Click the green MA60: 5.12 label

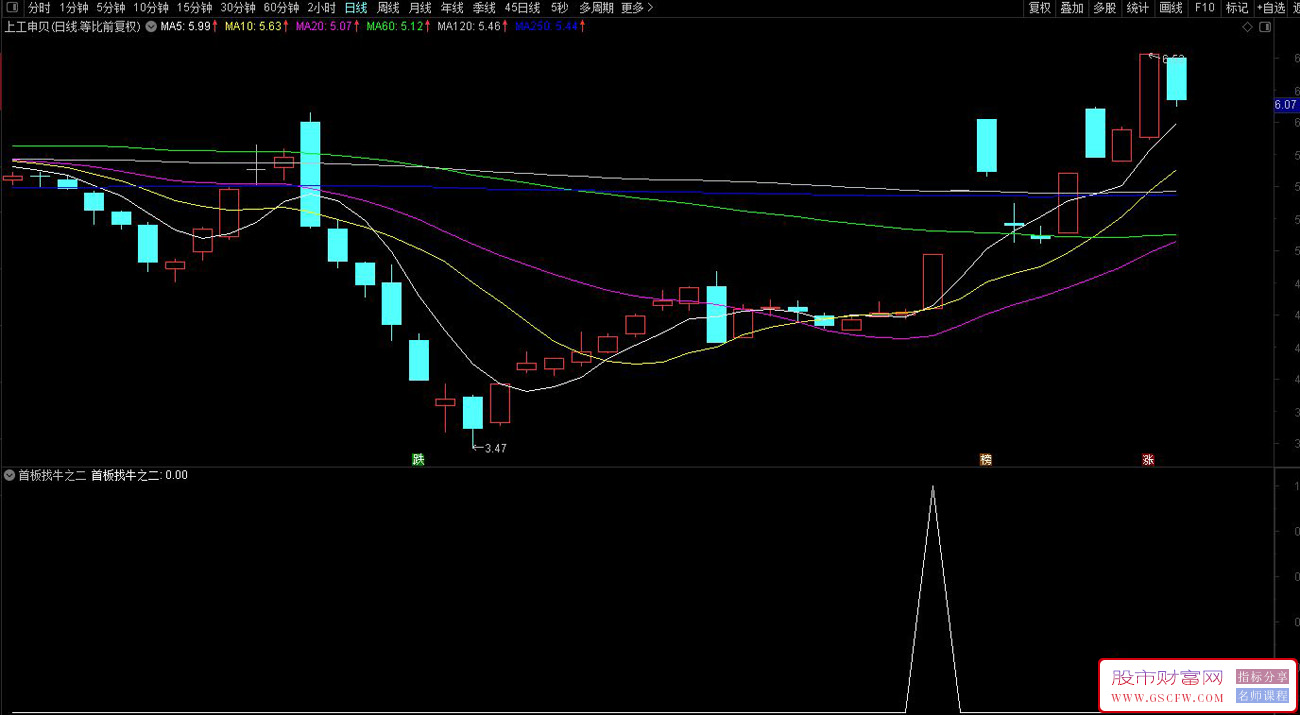coord(395,27)
